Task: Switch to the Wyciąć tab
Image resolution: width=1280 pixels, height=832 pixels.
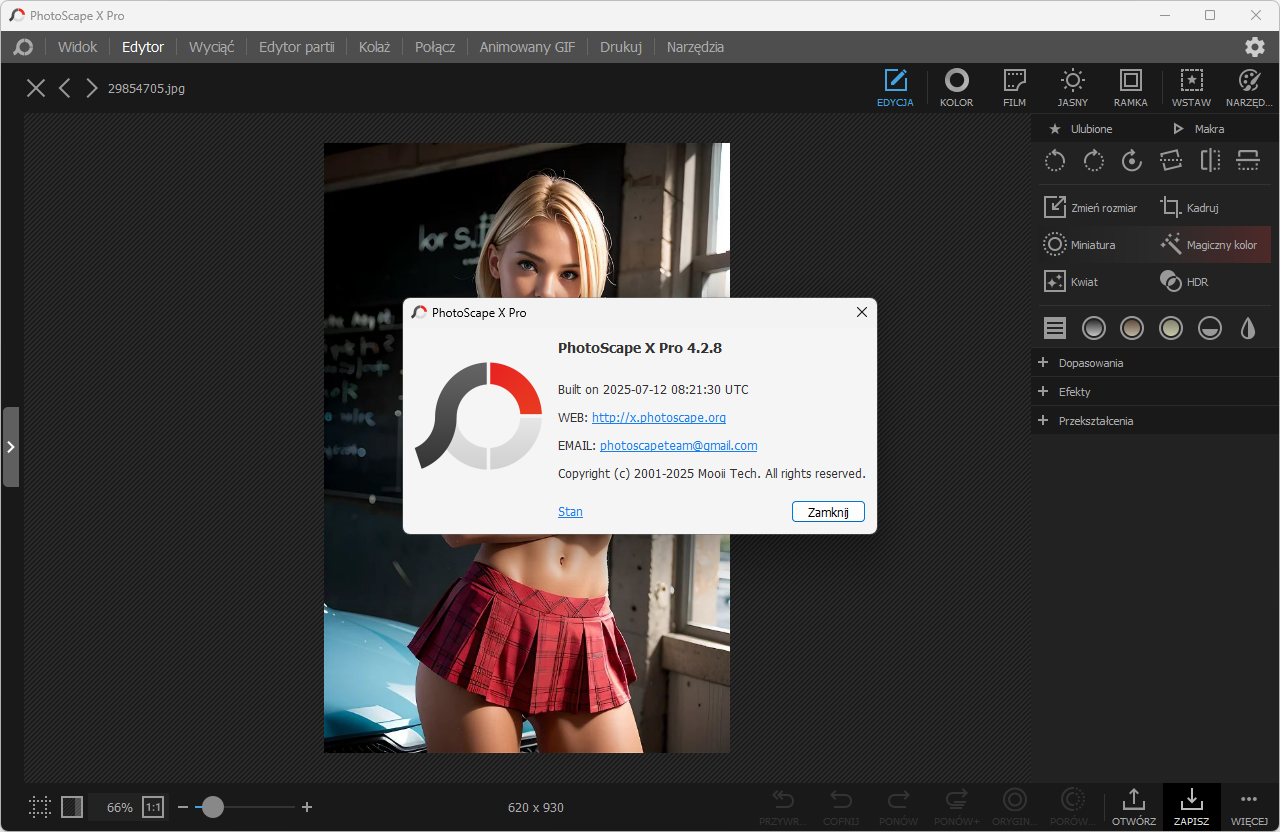Action: click(x=211, y=47)
